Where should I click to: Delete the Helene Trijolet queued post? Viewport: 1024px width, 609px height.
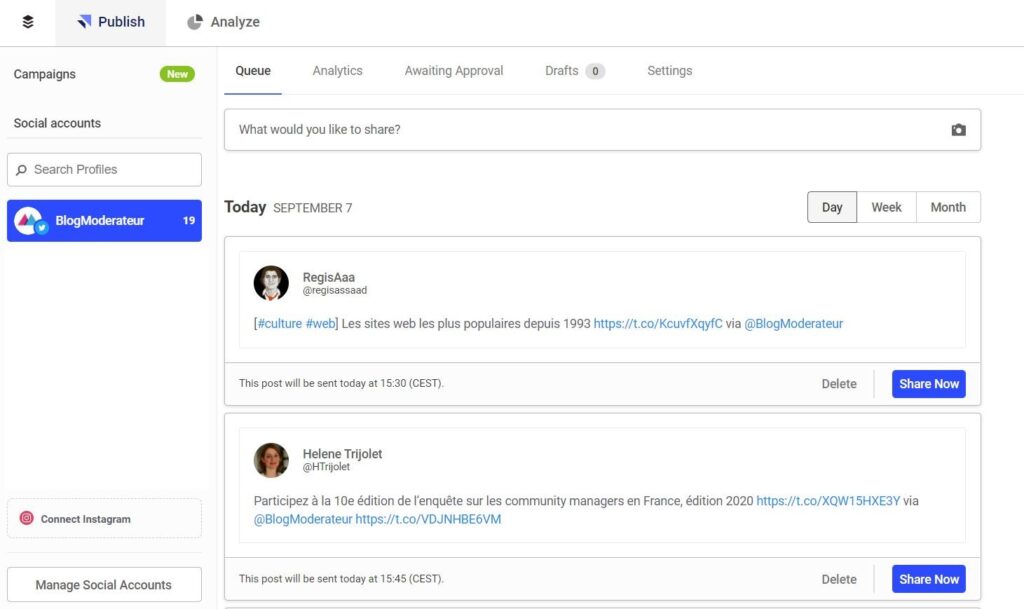(838, 579)
